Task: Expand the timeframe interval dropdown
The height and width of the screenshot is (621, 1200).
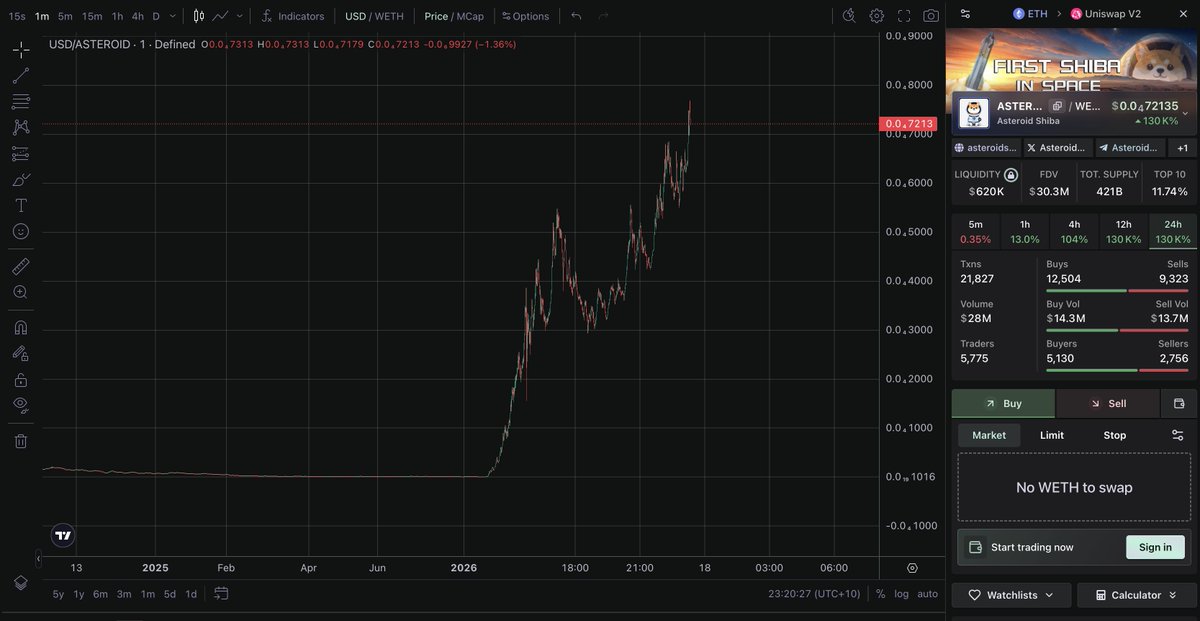Action: pos(173,16)
